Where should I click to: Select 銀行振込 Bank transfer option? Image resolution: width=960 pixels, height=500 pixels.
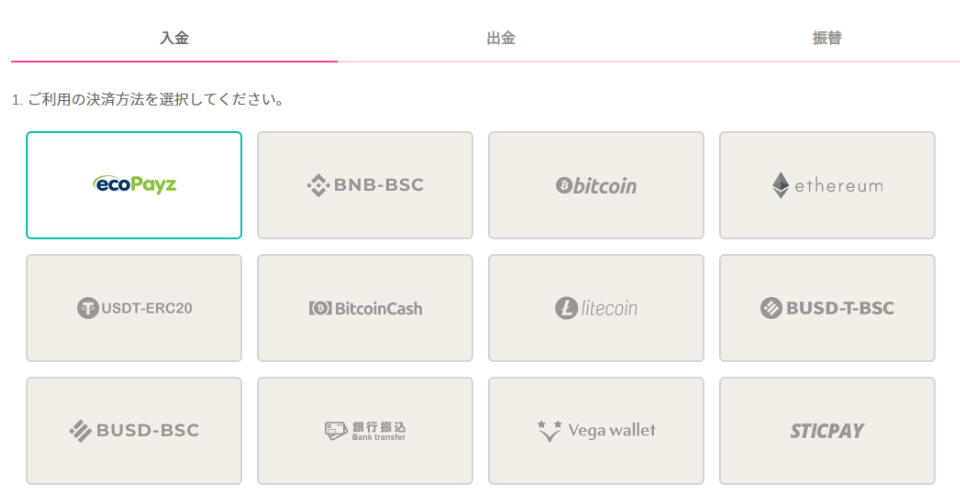pos(365,431)
